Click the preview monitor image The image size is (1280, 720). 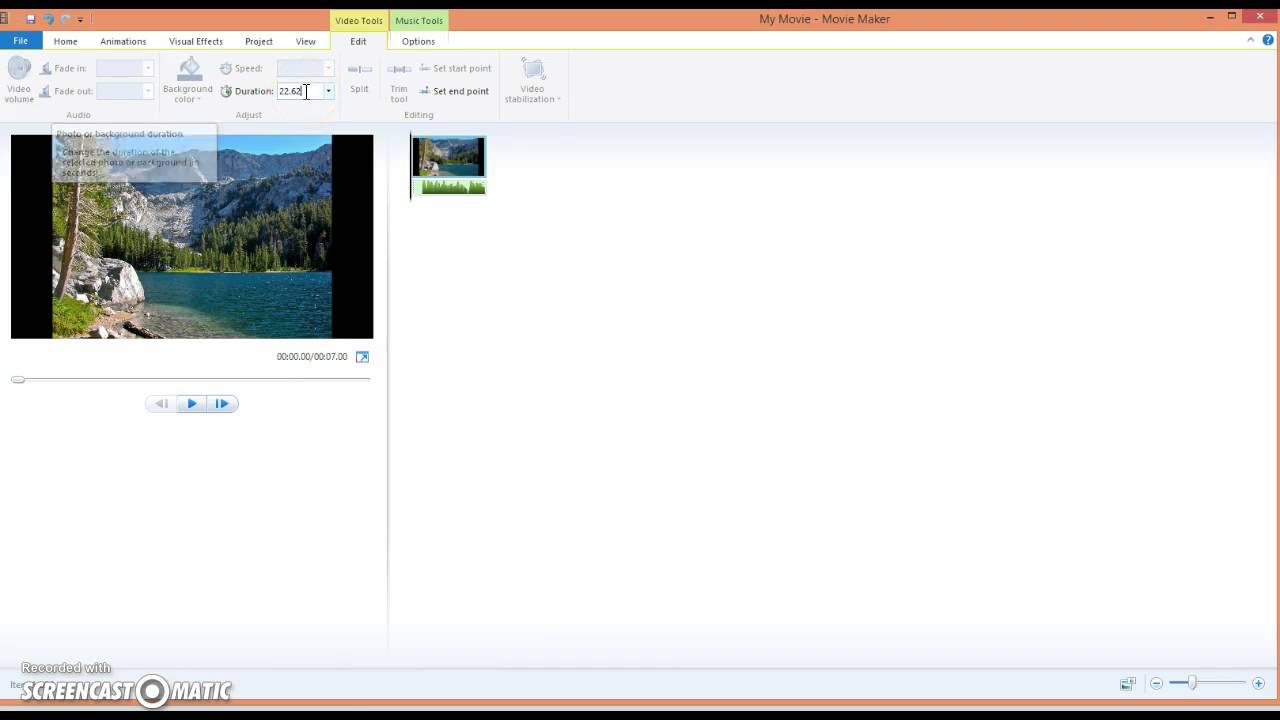192,237
